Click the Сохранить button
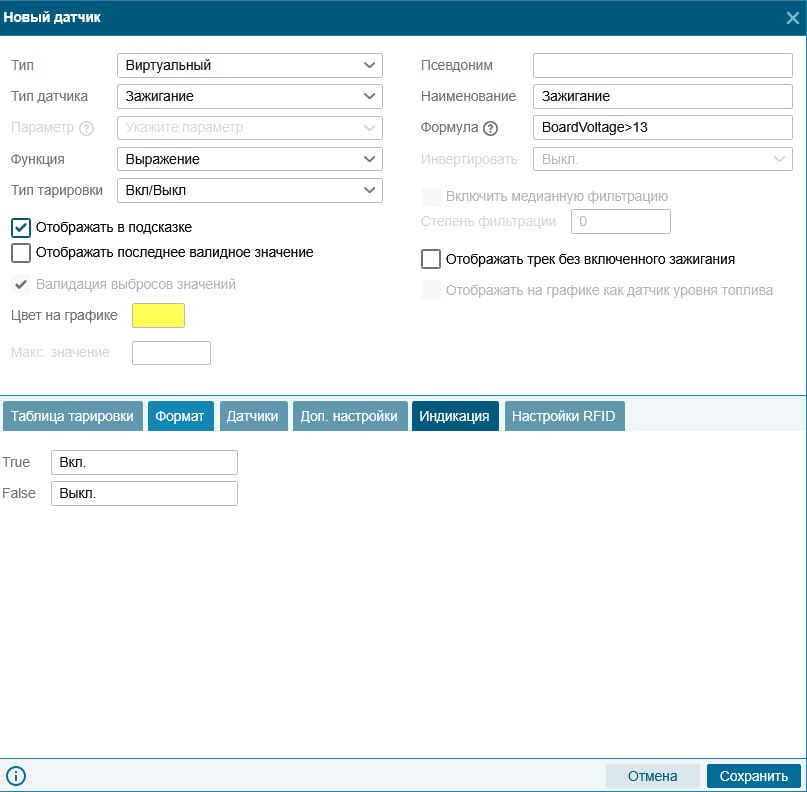 (753, 776)
